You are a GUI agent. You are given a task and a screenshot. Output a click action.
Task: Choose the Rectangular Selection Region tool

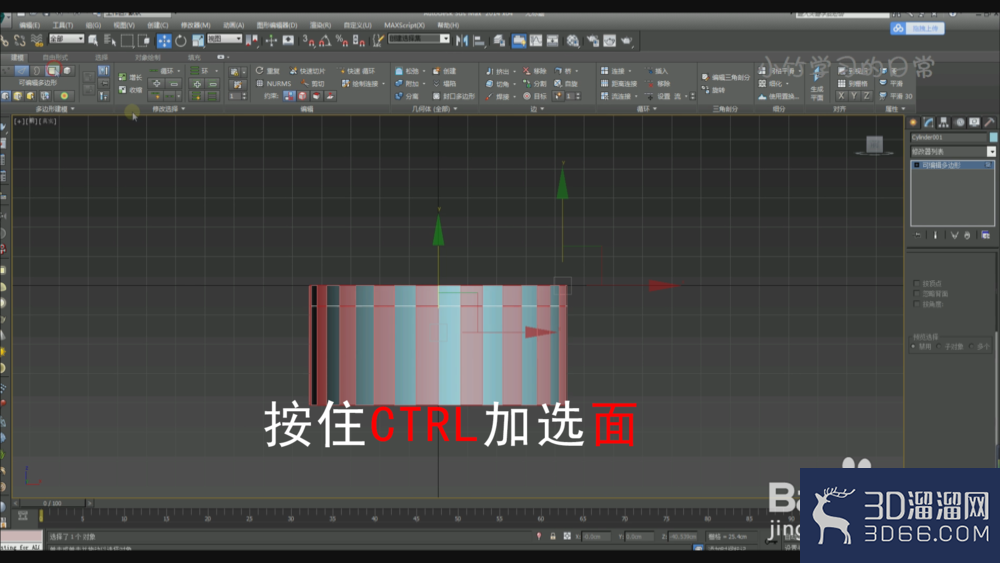pos(127,41)
